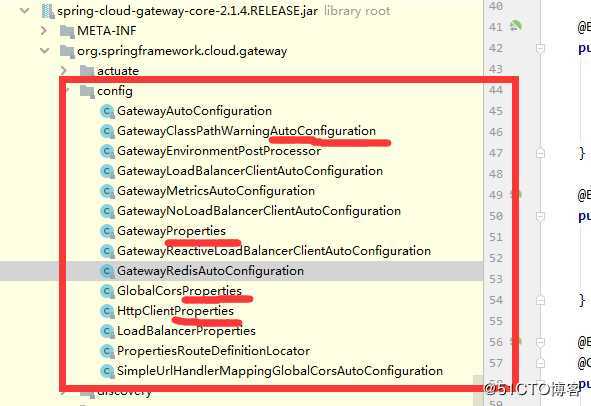Click the class icon of GatewayClassPathWarningAutoConfiguration
591x406 pixels.
pyautogui.click(x=107, y=131)
